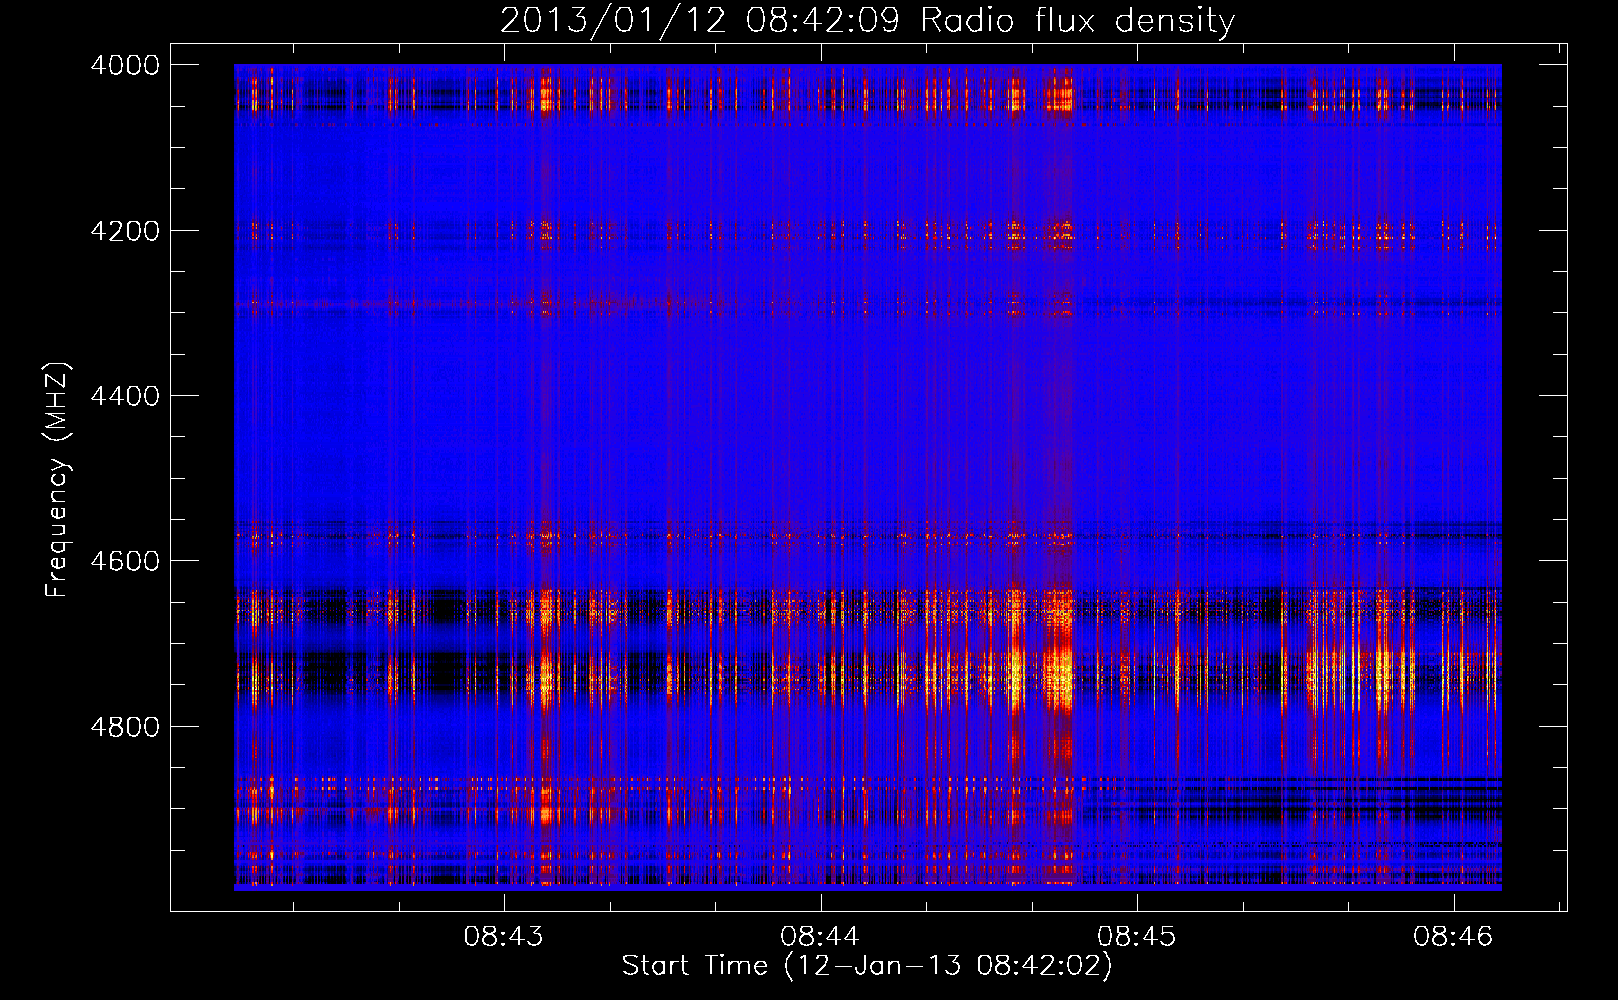1618x1000 pixels.
Task: Click the 4400 frequency axis label
Action: click(x=124, y=396)
